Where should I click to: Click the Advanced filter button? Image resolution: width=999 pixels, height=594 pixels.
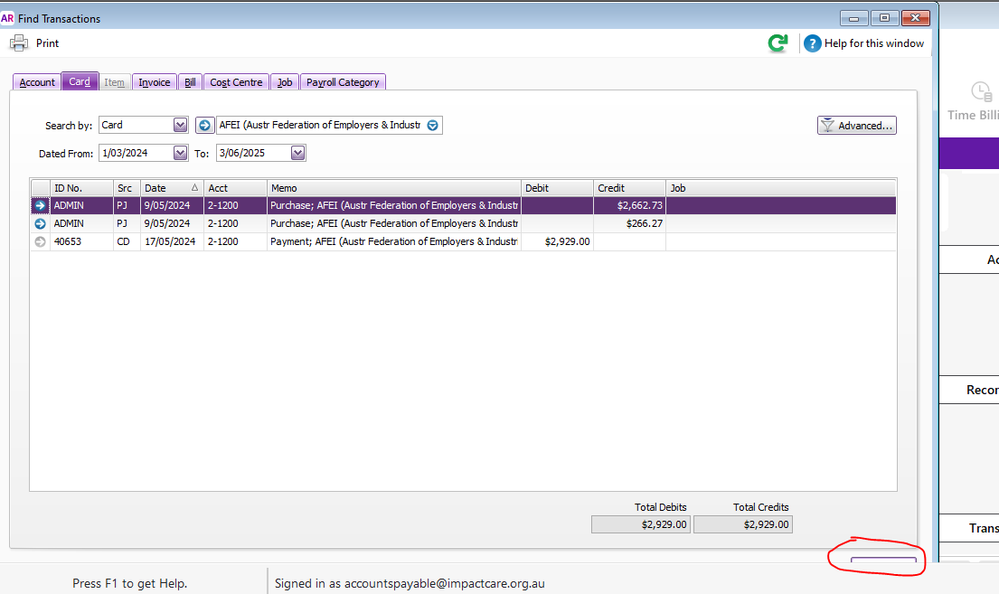[856, 125]
